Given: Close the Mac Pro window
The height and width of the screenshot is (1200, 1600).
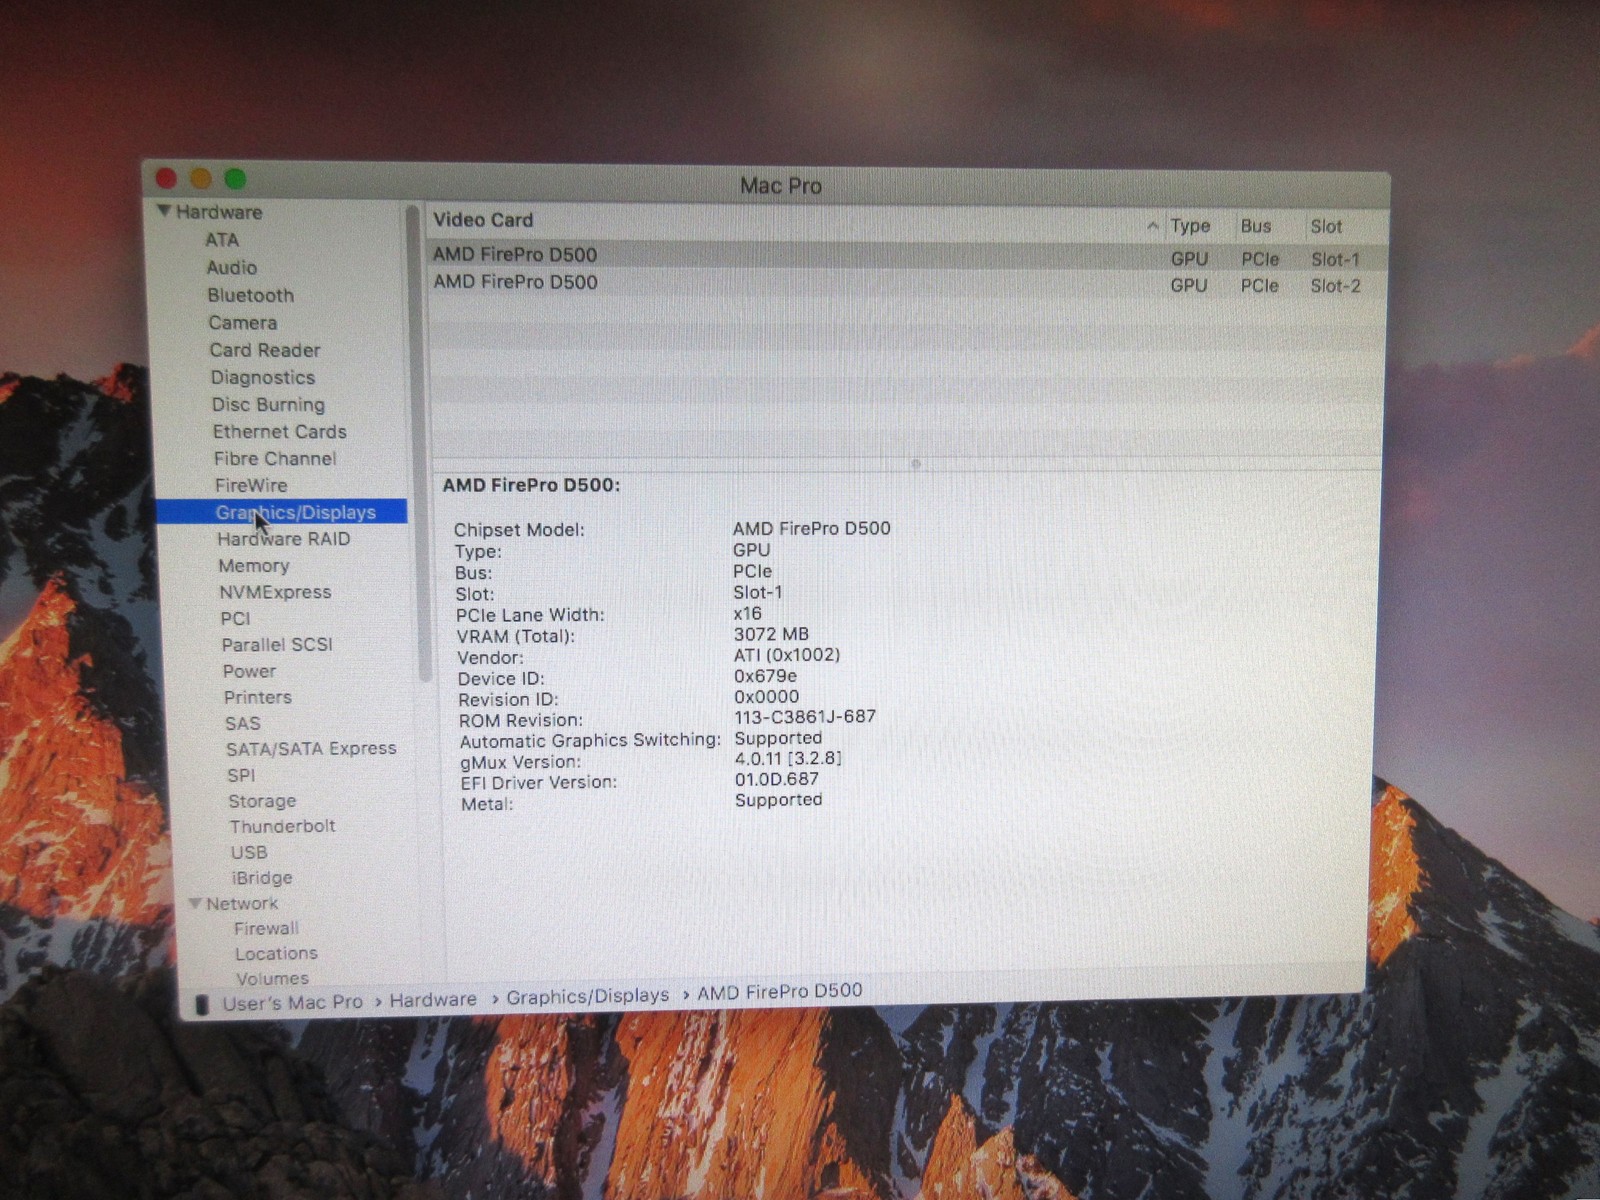Looking at the screenshot, I should click(x=166, y=178).
